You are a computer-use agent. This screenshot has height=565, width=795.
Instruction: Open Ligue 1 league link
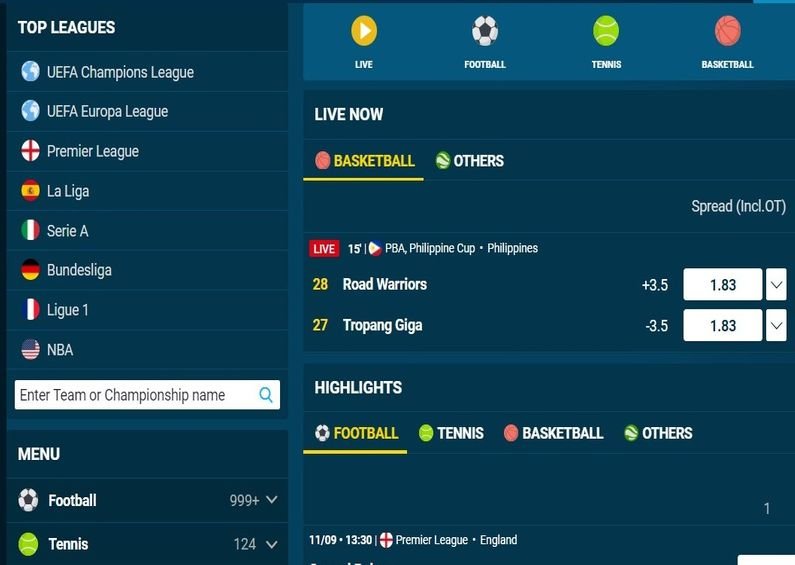pos(67,310)
